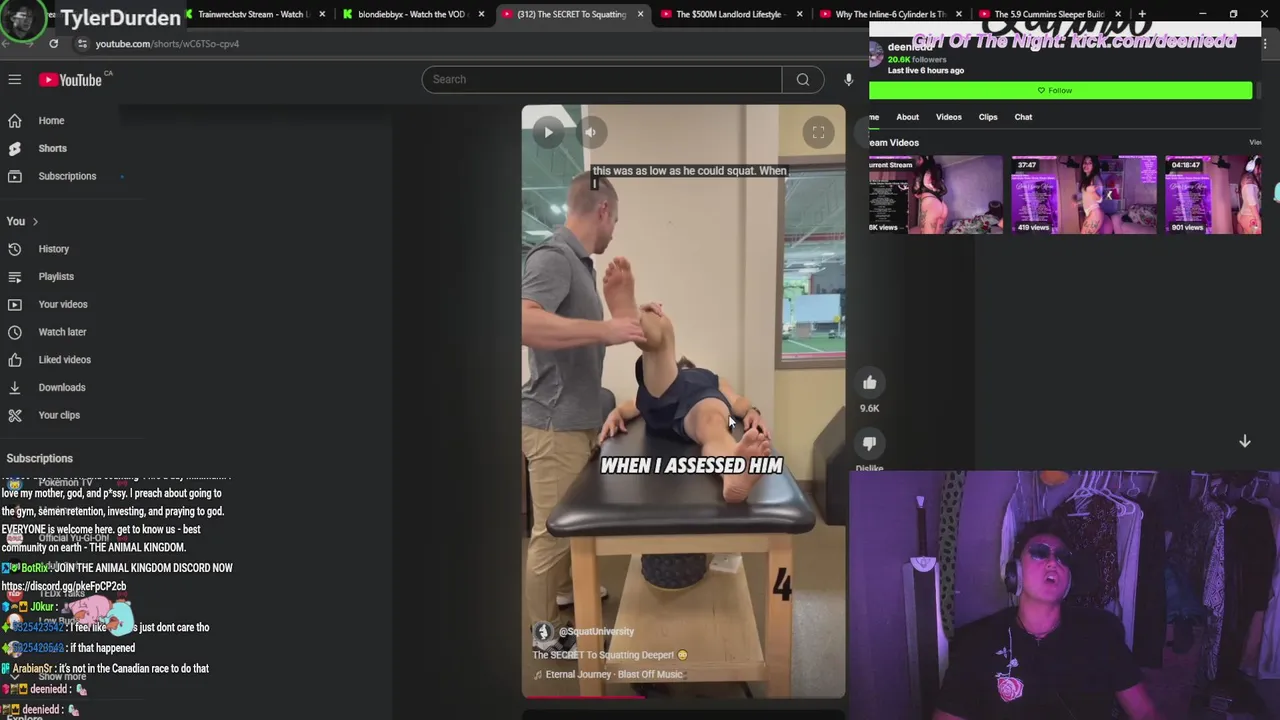Reload the browser page
The height and width of the screenshot is (720, 1280).
[53, 44]
